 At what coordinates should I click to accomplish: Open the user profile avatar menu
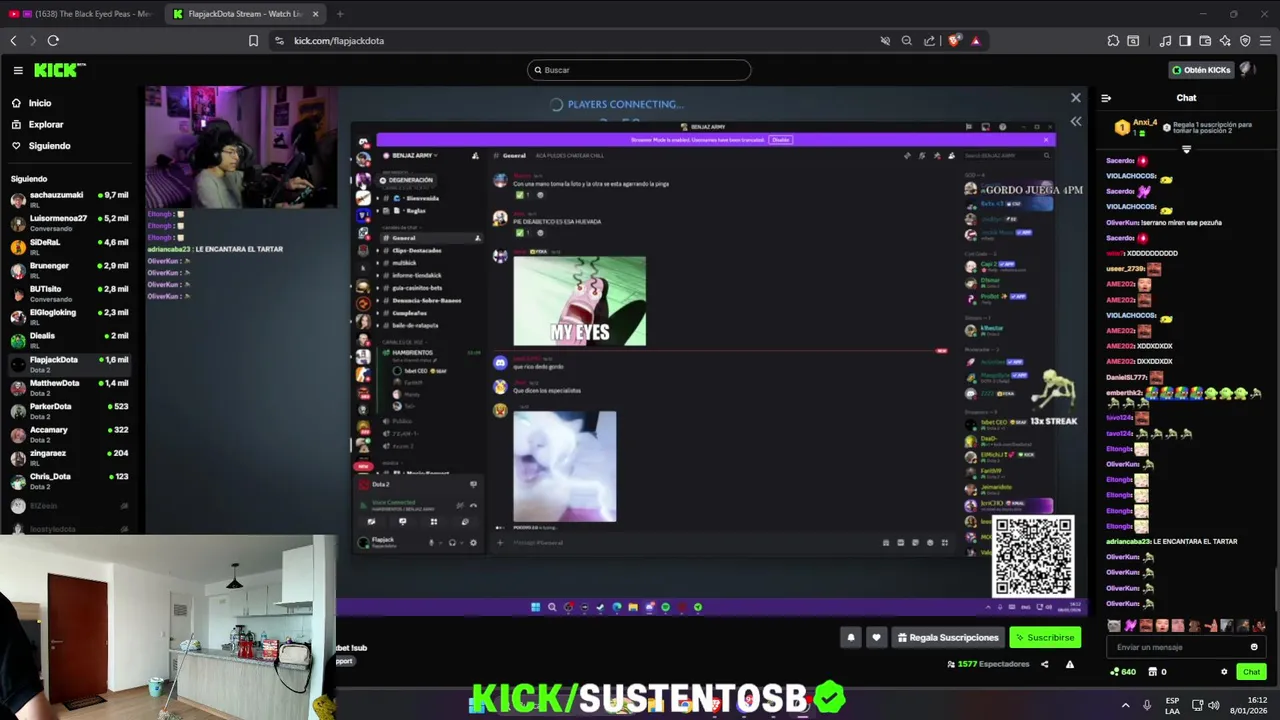click(1247, 70)
